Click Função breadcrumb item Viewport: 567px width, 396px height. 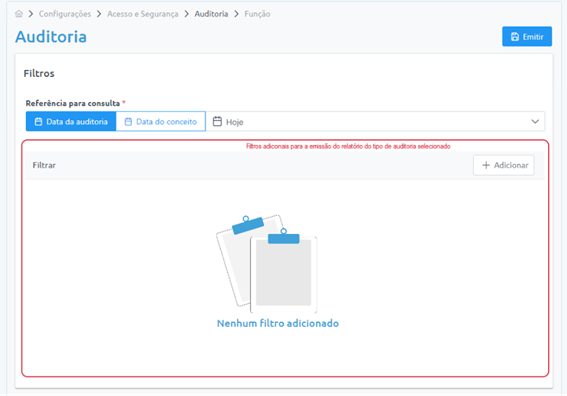point(257,14)
